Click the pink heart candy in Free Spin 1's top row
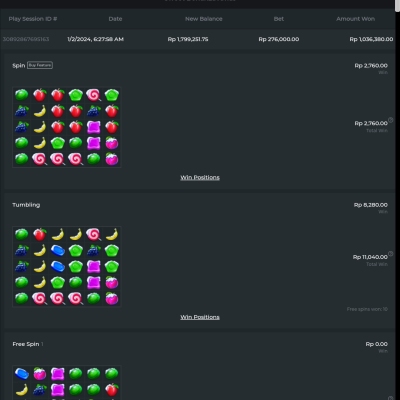Screen dimensions: 400x400 (40, 374)
